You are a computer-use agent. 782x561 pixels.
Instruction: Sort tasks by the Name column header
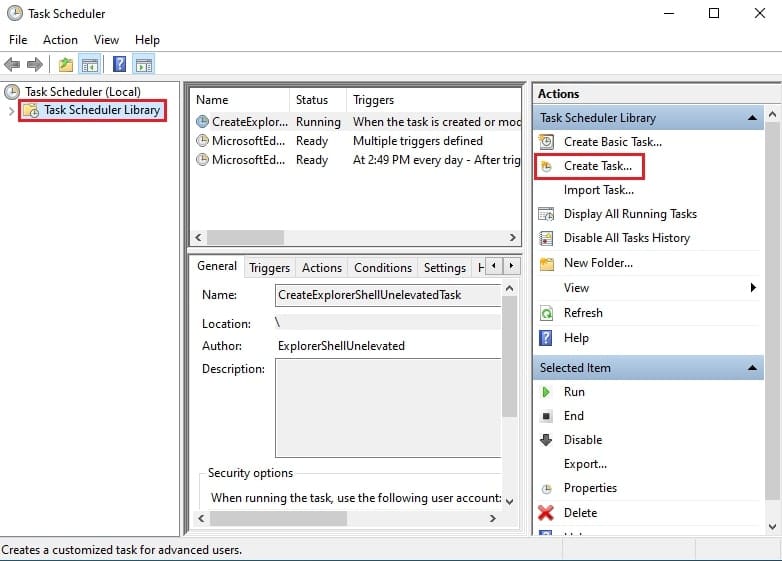pyautogui.click(x=240, y=100)
